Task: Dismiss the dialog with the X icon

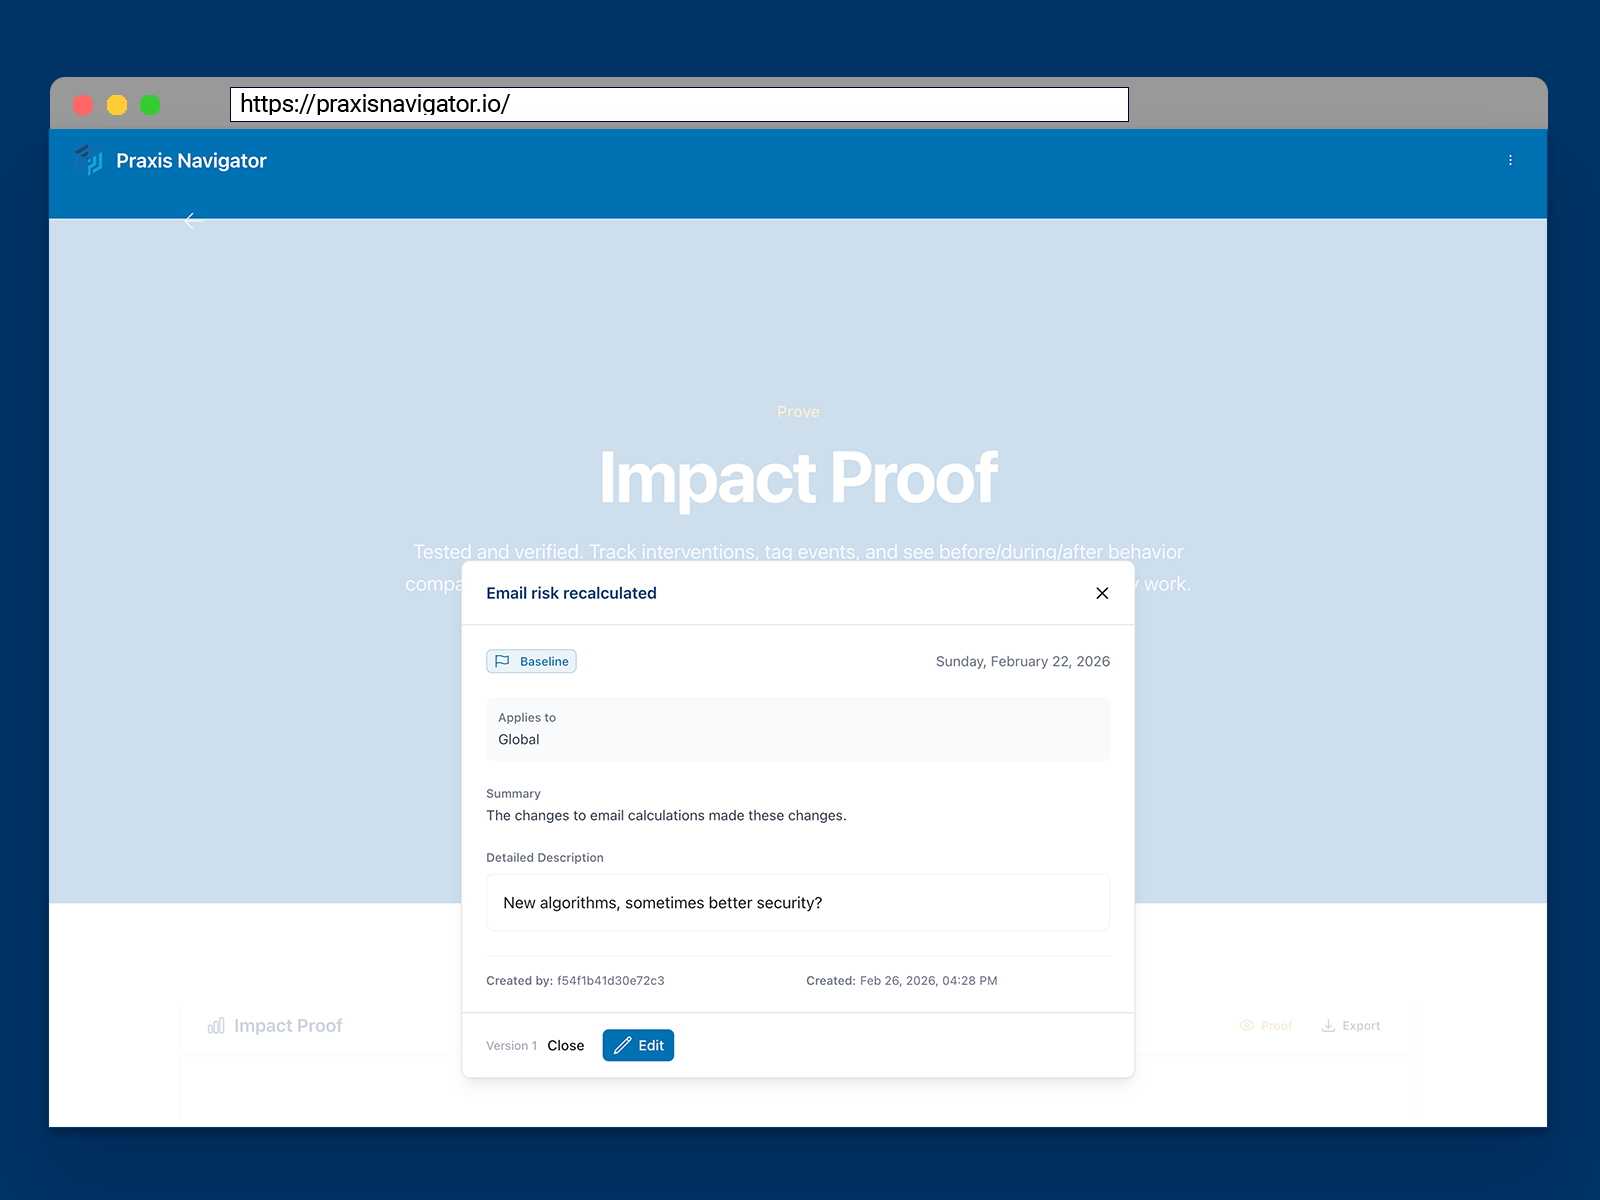Action: [1101, 592]
